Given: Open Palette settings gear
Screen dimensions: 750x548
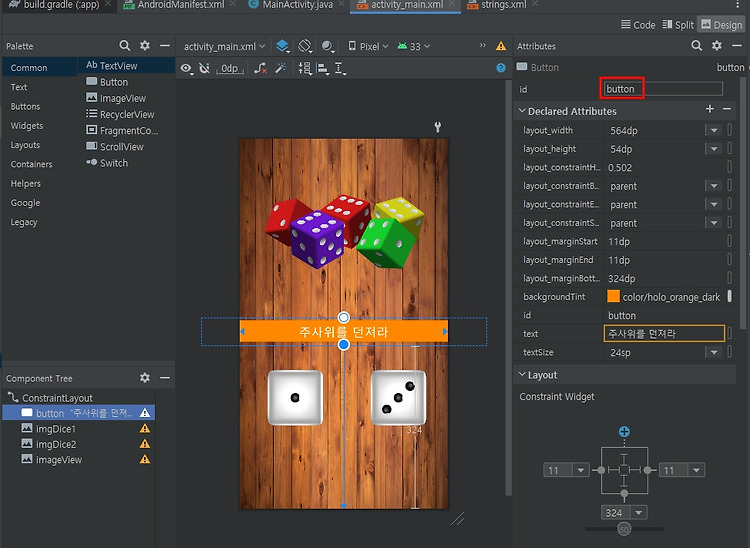Looking at the screenshot, I should click(x=144, y=45).
